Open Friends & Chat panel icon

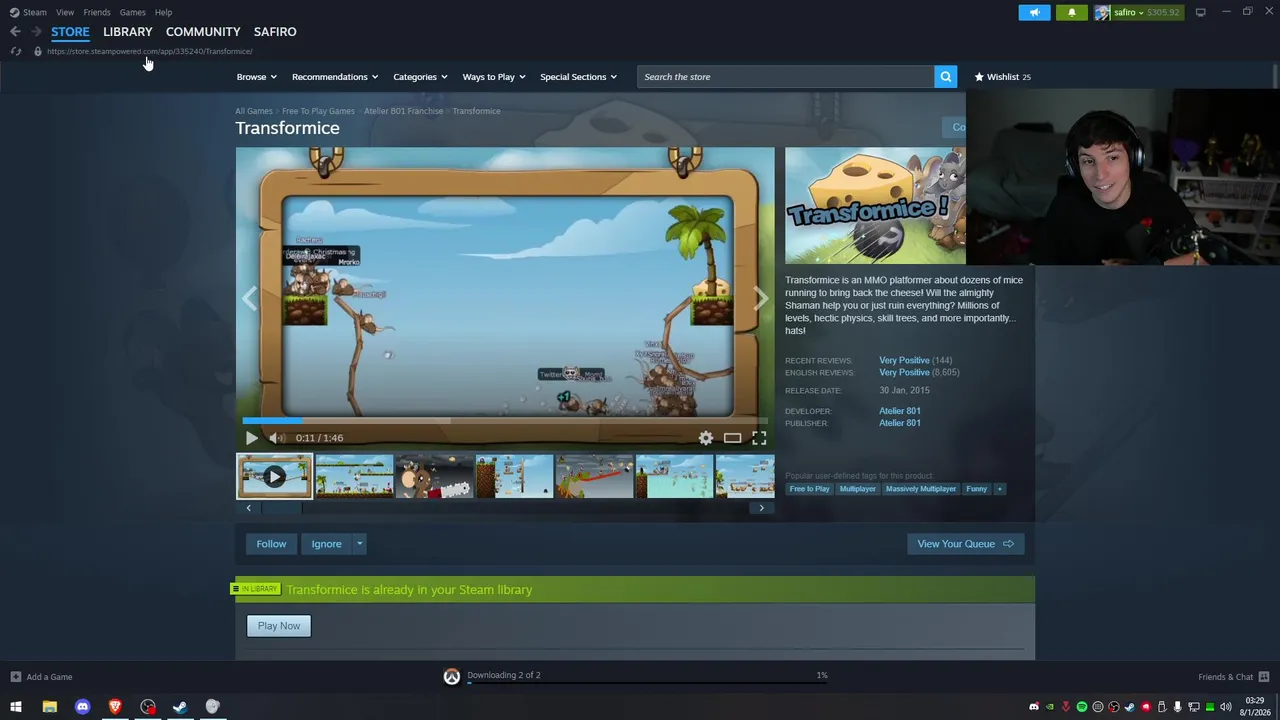[1264, 677]
